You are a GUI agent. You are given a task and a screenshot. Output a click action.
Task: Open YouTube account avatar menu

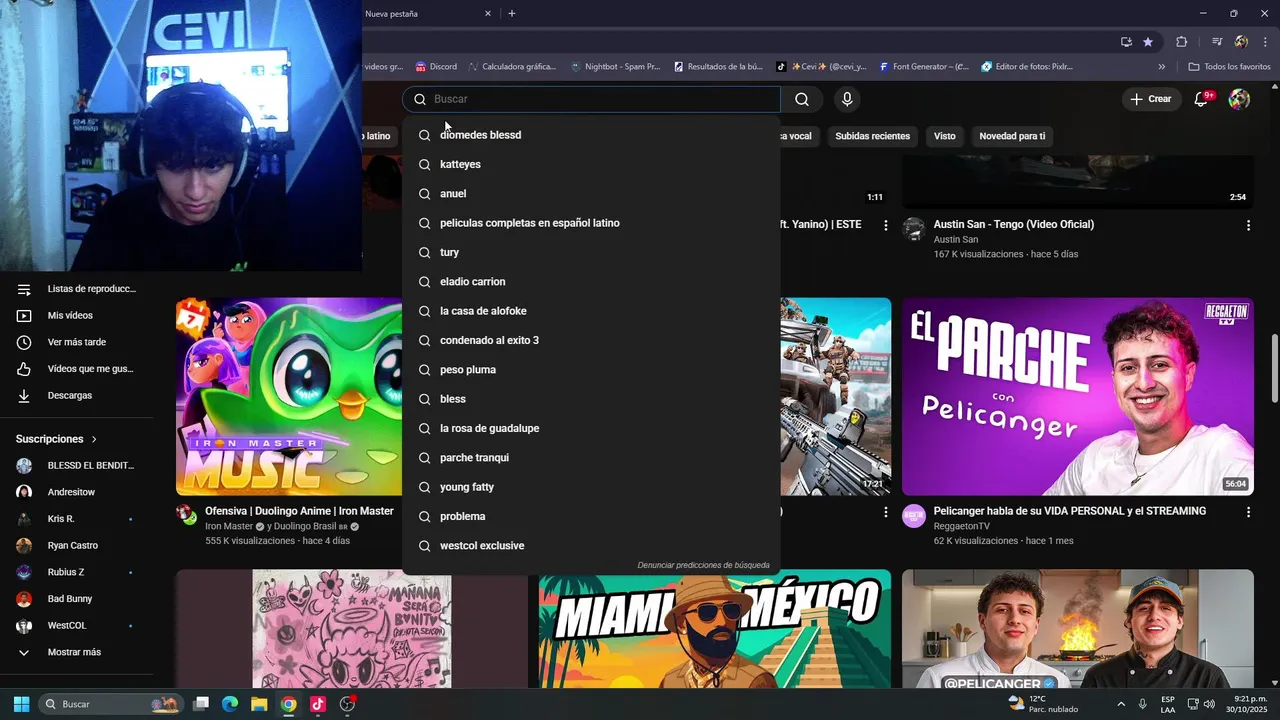click(1239, 99)
